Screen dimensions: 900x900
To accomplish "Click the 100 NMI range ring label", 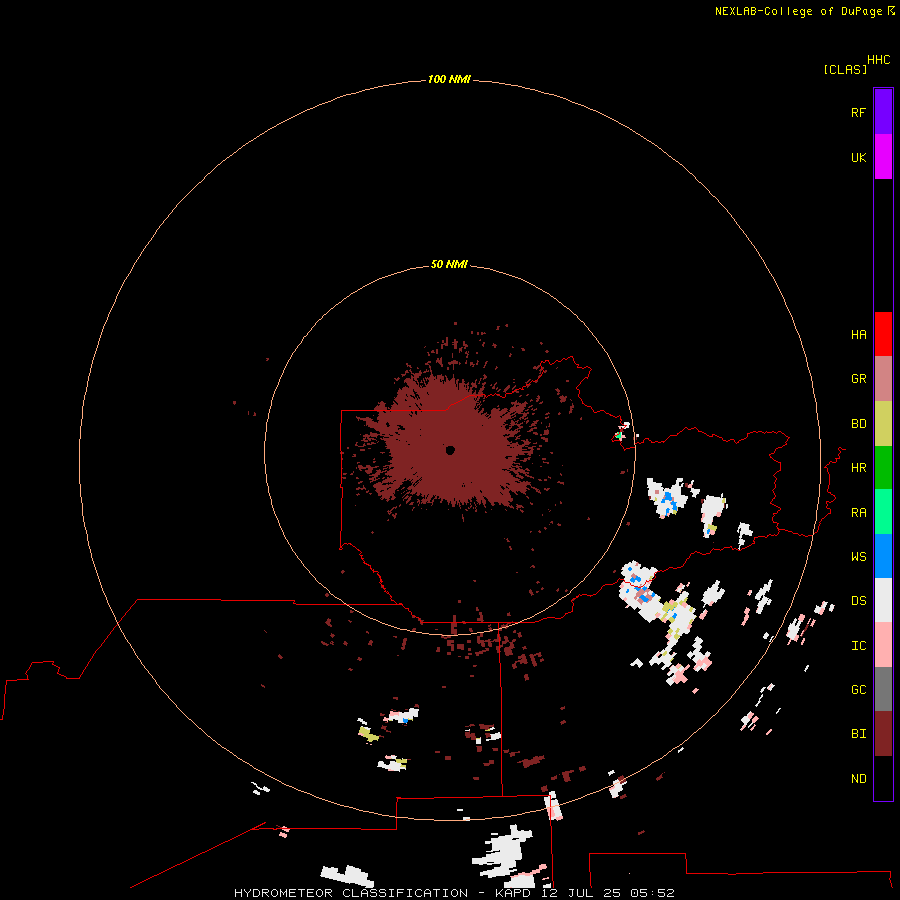I will 449,79.
